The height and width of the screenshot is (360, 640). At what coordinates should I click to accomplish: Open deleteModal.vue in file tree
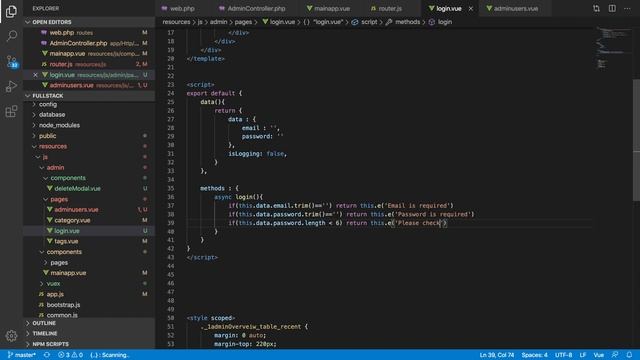[x=78, y=189]
